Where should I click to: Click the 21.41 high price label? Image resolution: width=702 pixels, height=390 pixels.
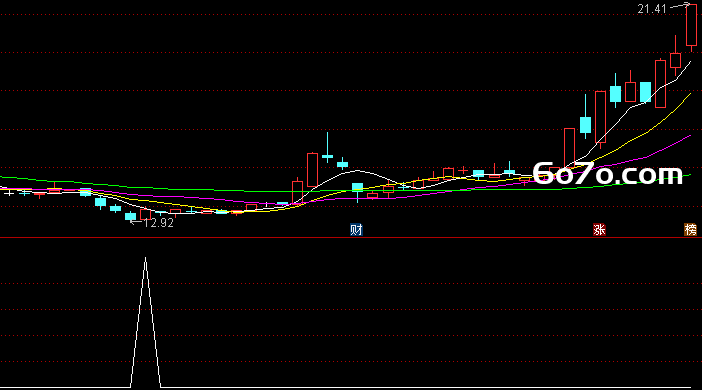[x=652, y=9]
